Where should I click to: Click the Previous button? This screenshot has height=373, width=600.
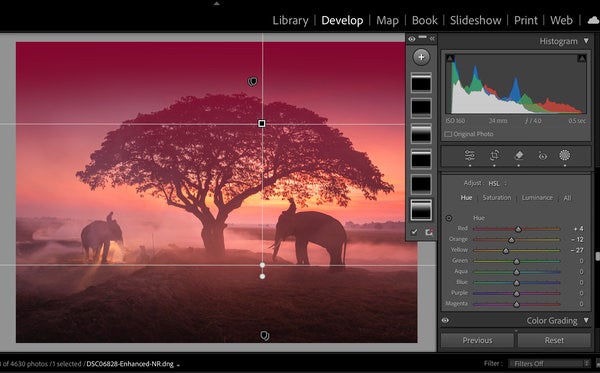477,340
